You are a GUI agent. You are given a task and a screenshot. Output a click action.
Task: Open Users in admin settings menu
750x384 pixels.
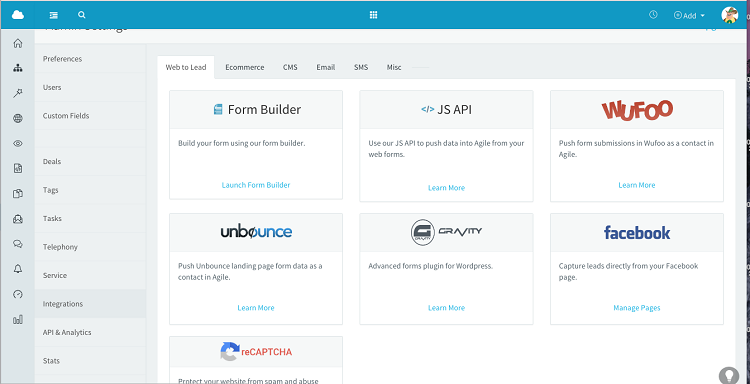point(90,88)
